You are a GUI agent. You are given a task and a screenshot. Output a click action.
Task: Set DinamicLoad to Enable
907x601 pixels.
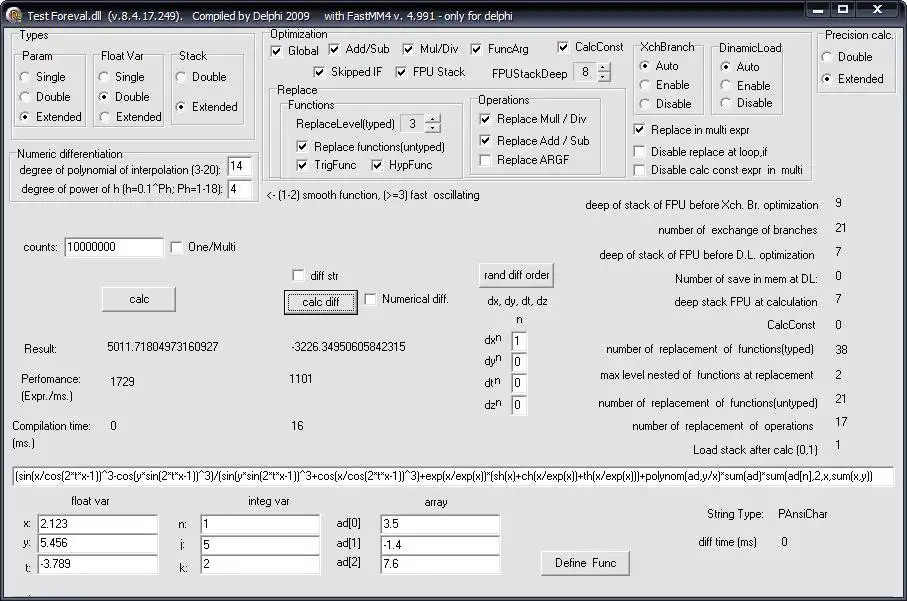pos(725,86)
